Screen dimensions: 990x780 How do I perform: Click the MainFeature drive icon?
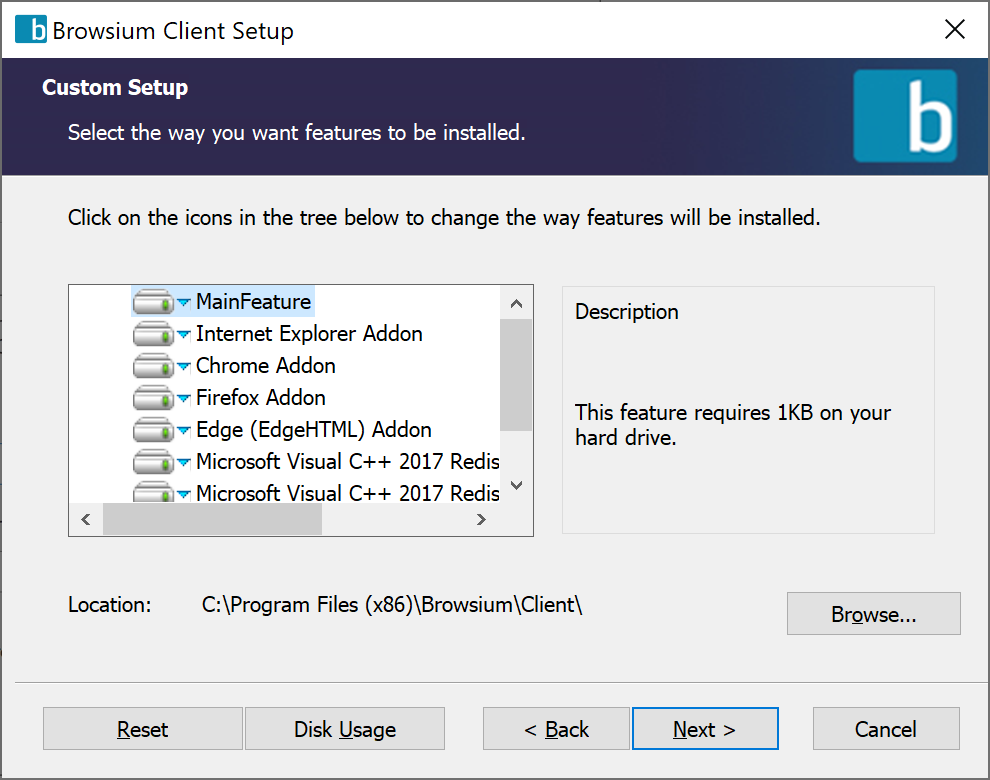159,302
